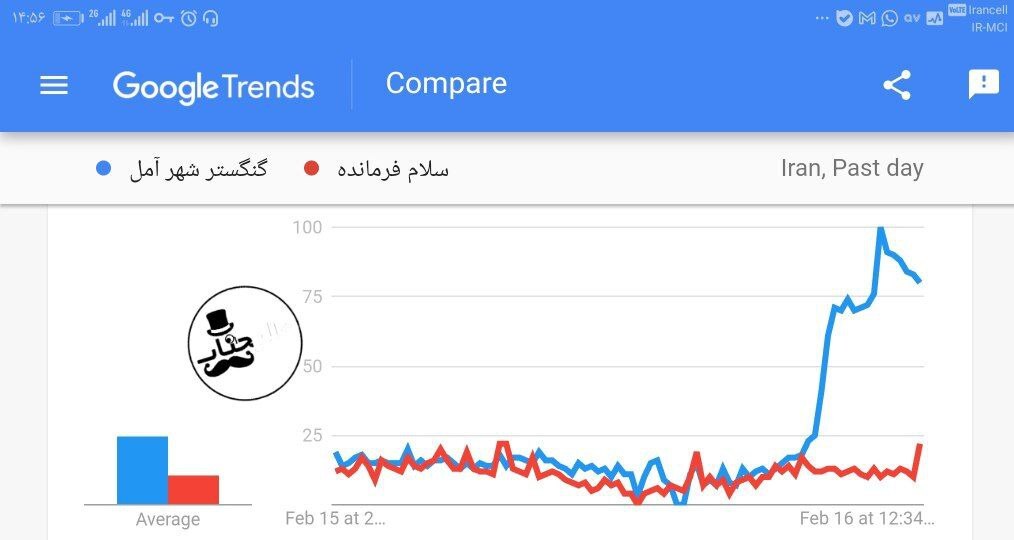Open the send feedback icon
The image size is (1014, 540).
[983, 85]
